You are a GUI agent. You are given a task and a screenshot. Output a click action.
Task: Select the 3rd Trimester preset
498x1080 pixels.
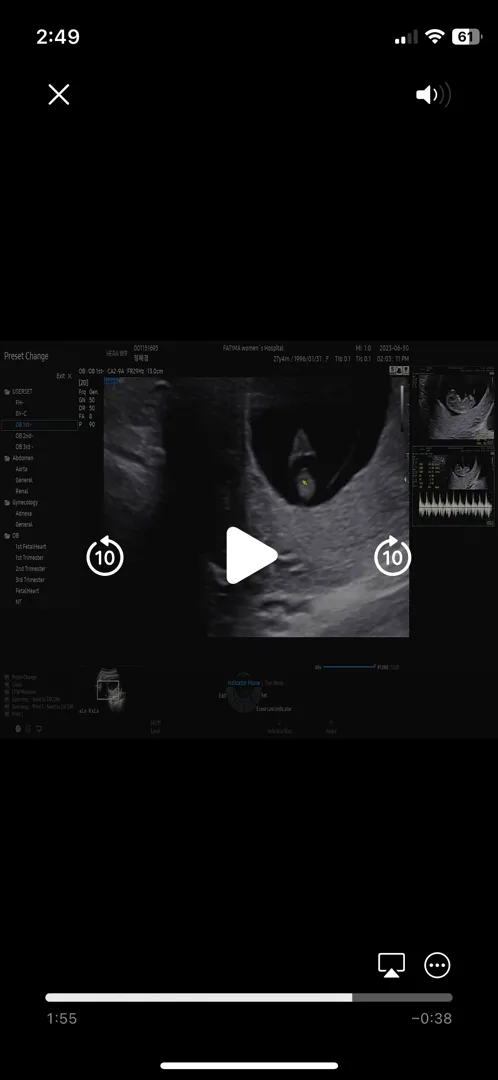pos(30,580)
